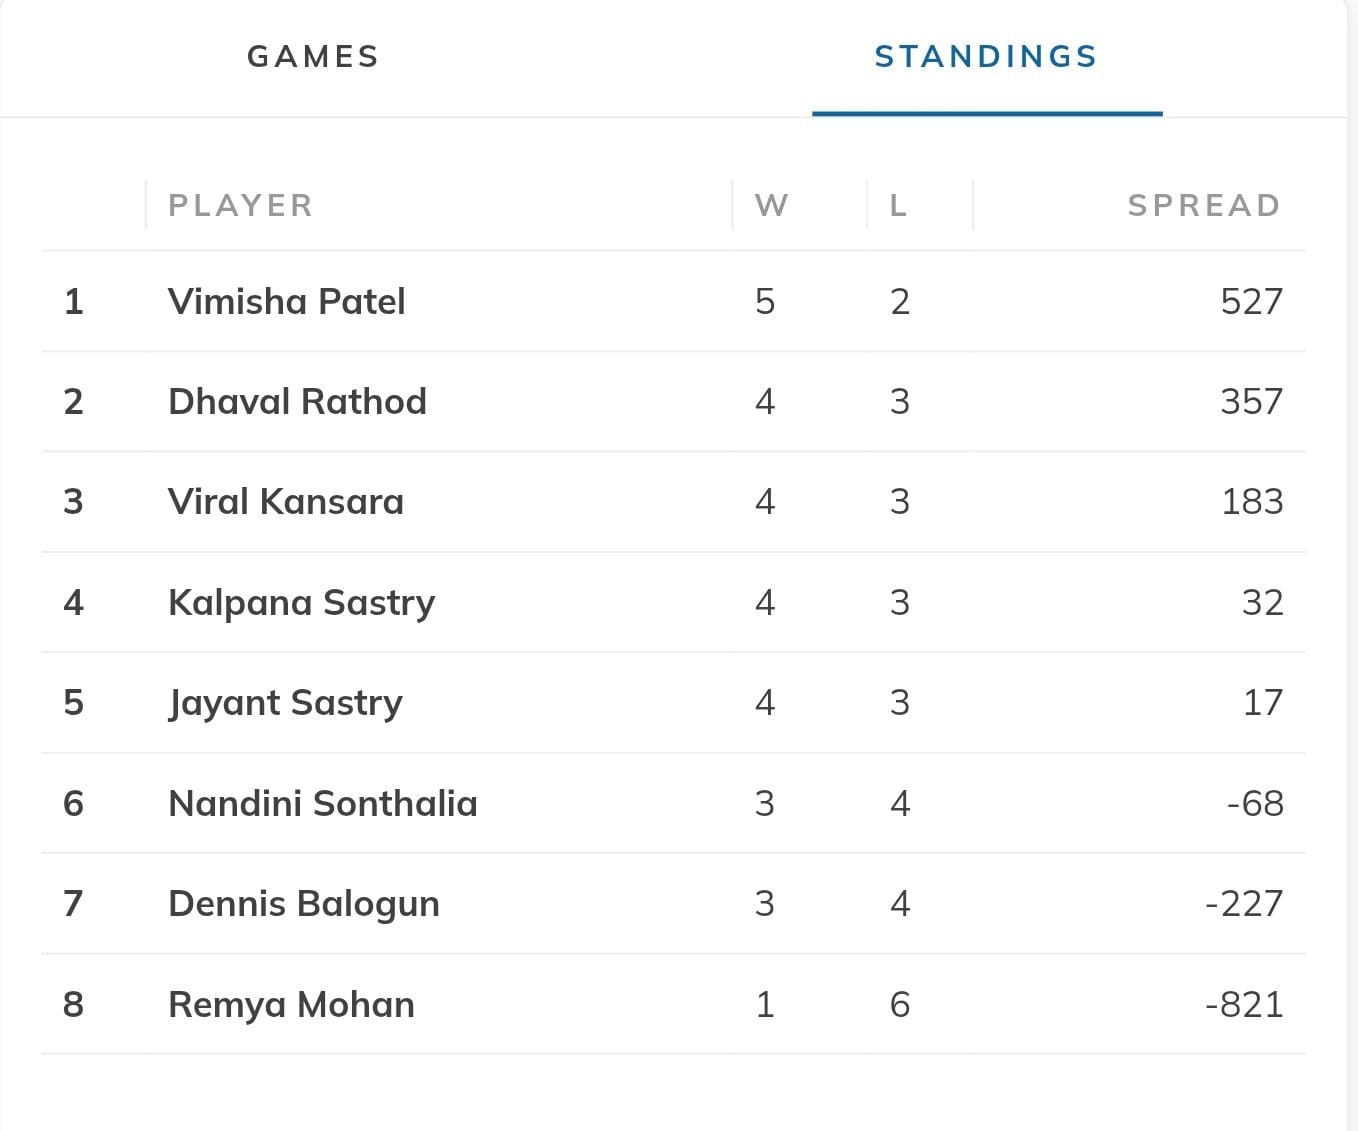Select the Standings tab

(986, 57)
